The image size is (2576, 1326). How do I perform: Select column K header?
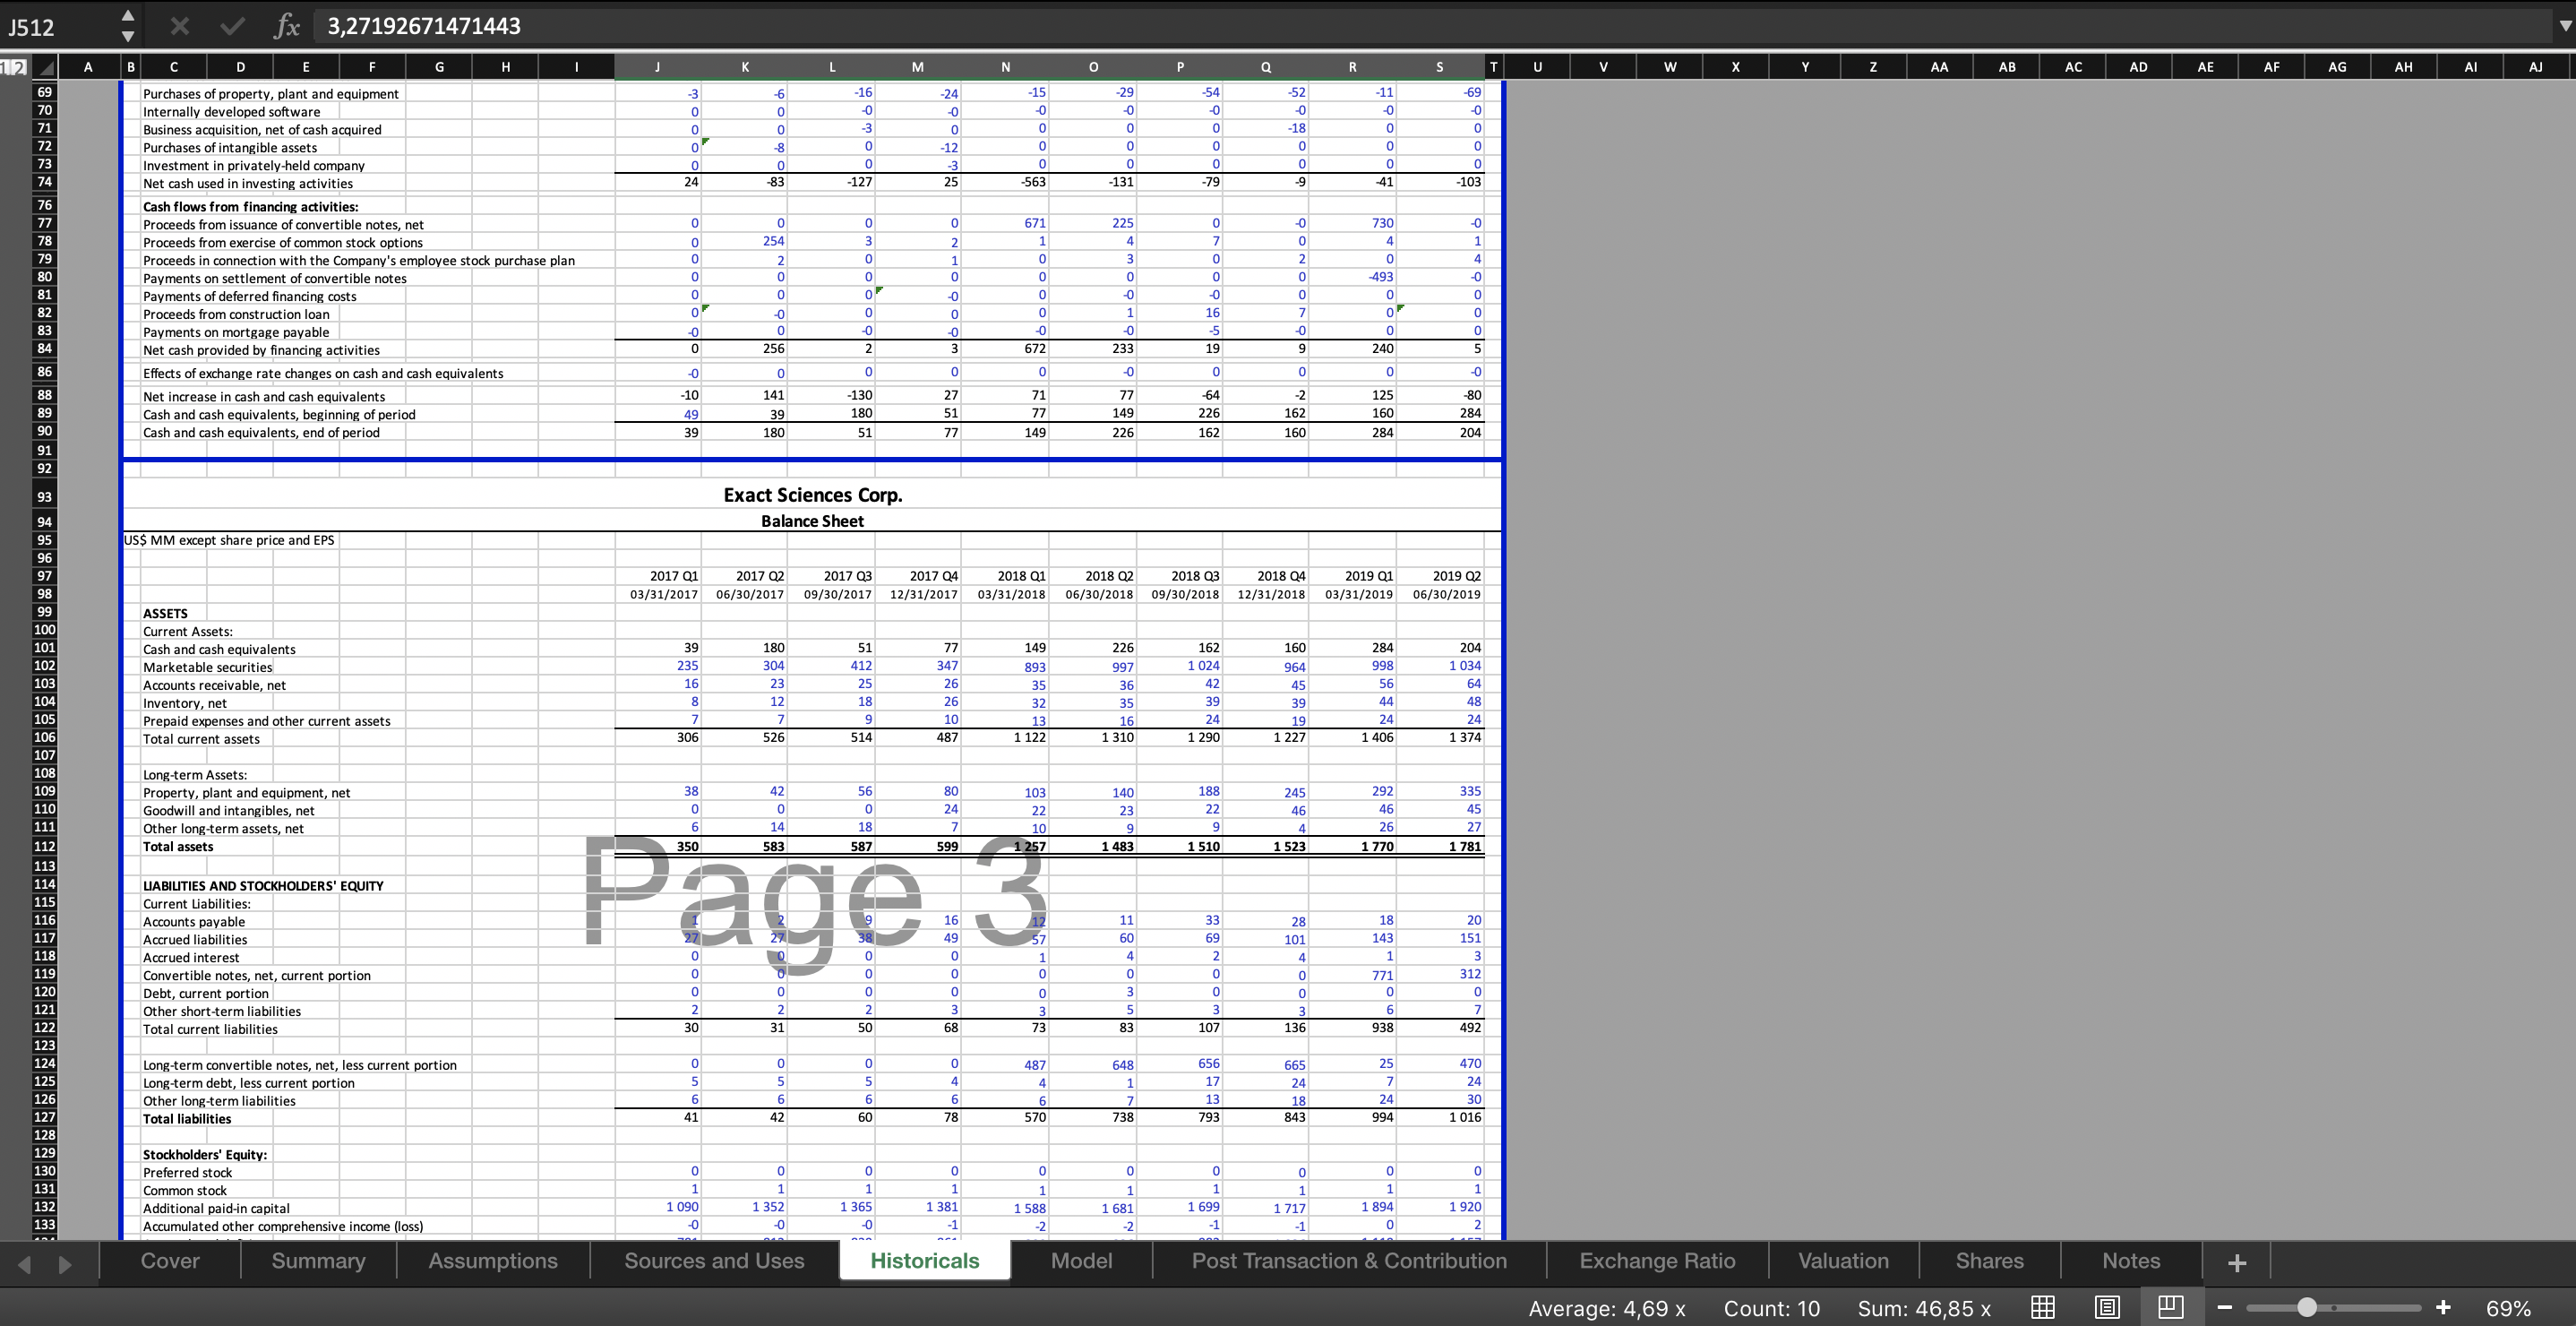click(745, 67)
